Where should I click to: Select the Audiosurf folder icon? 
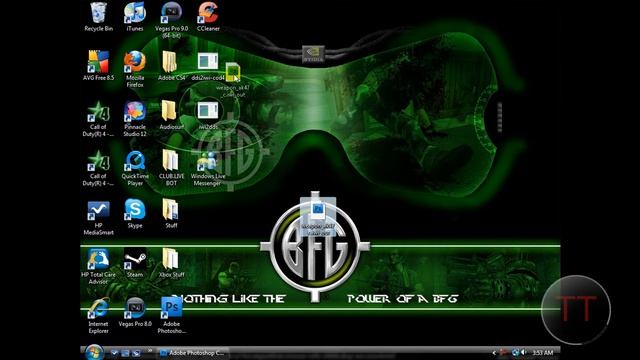171,115
